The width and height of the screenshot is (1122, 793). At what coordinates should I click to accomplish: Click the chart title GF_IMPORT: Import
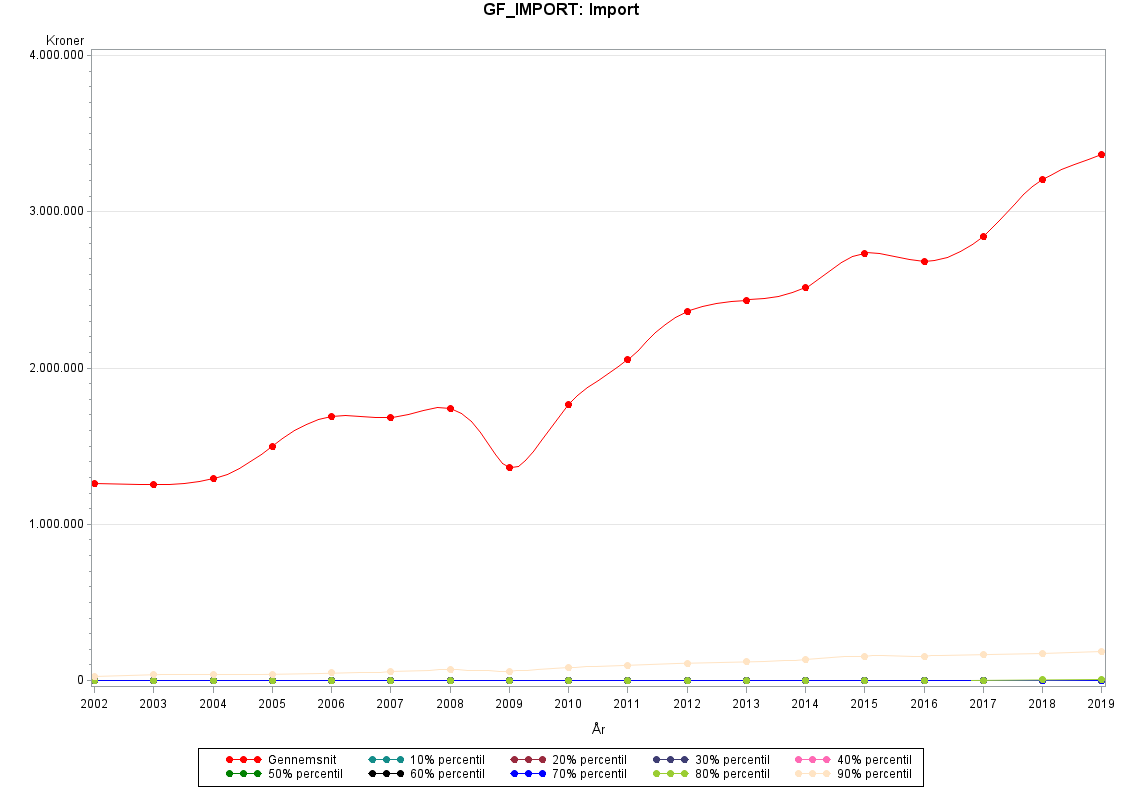[560, 10]
